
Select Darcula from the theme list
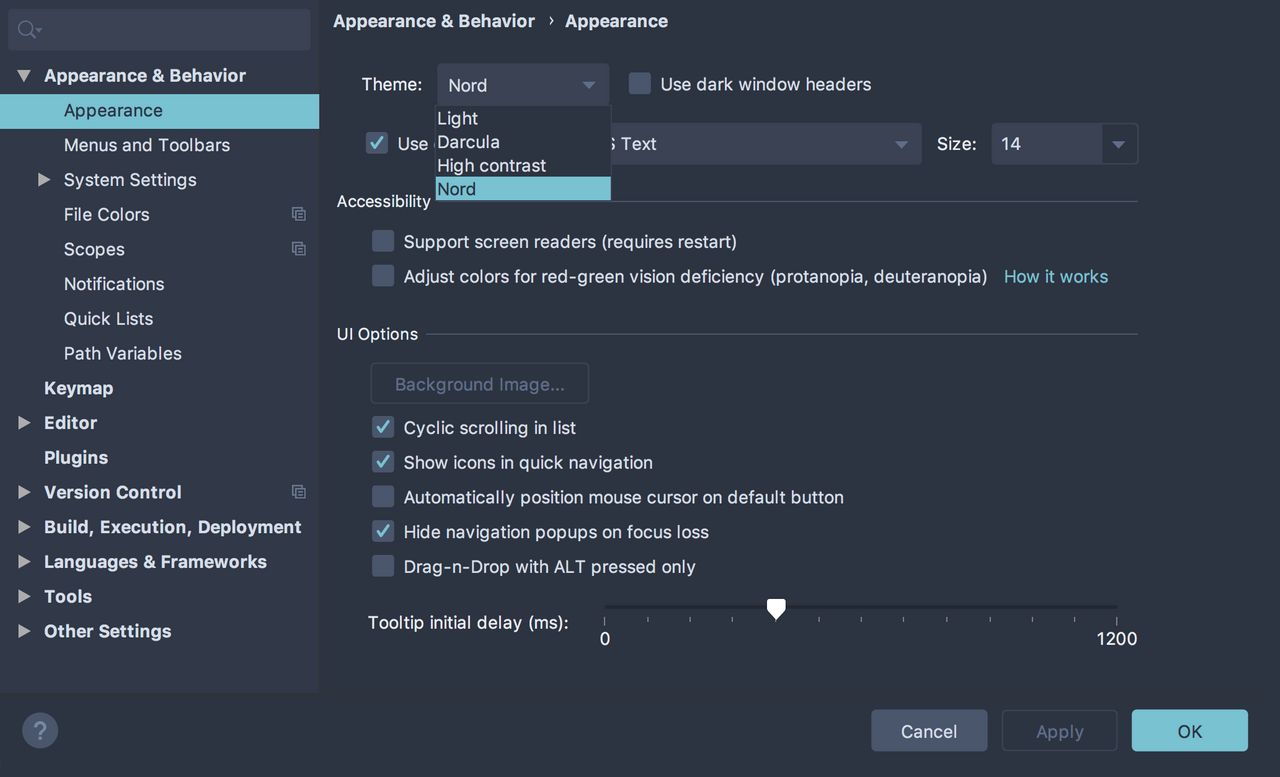click(x=469, y=142)
